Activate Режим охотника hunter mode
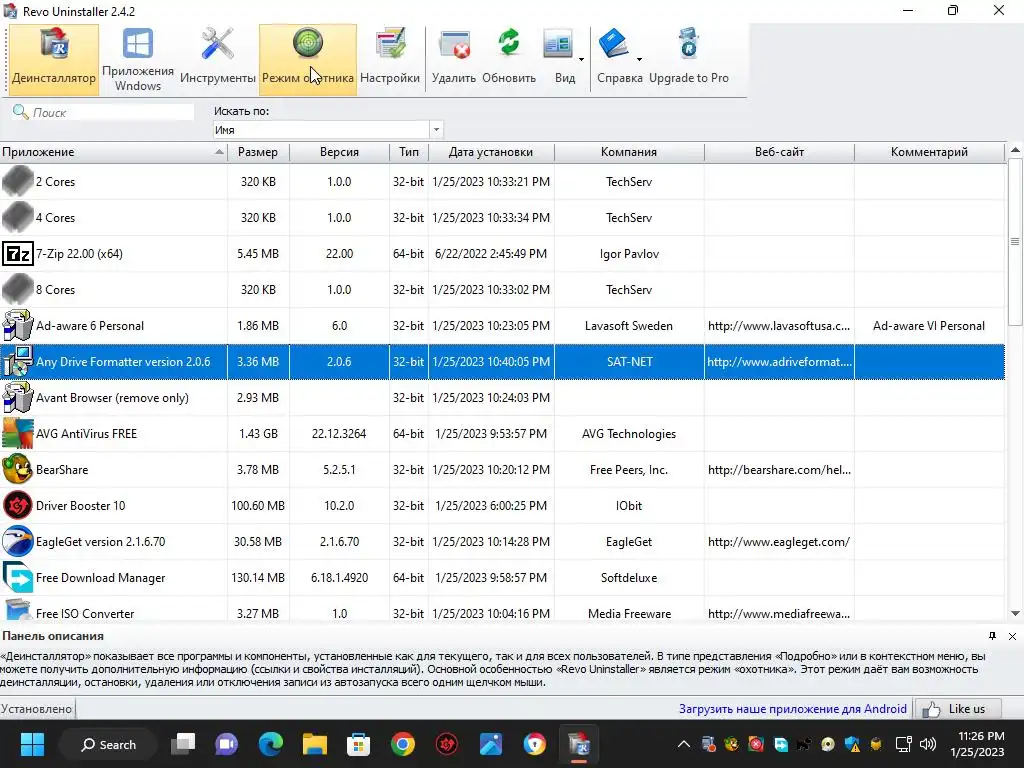The width and height of the screenshot is (1024, 768). [308, 60]
